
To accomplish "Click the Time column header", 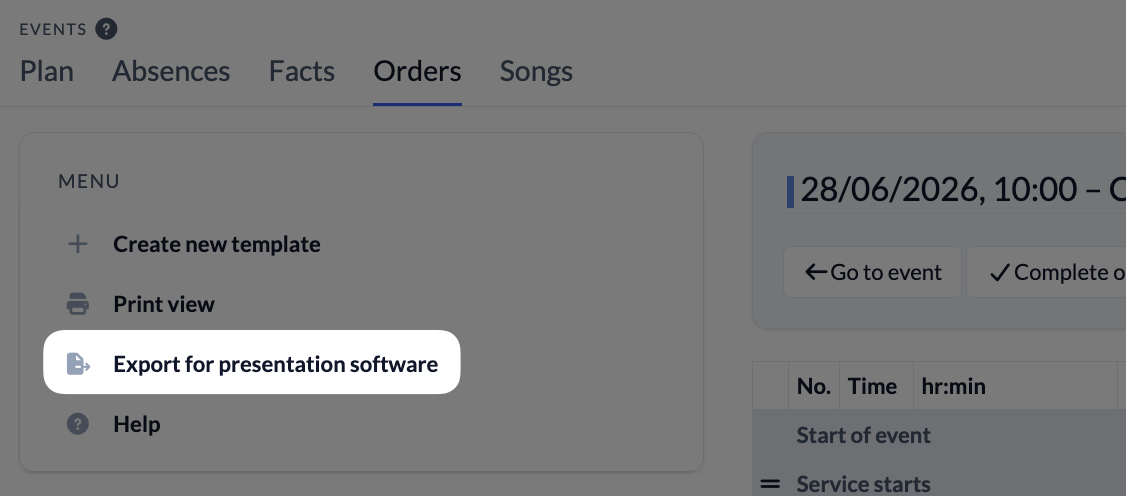I will pyautogui.click(x=872, y=386).
